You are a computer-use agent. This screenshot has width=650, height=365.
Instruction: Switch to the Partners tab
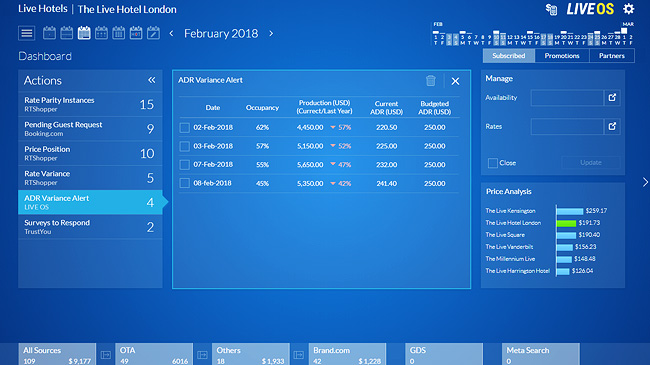[x=611, y=56]
